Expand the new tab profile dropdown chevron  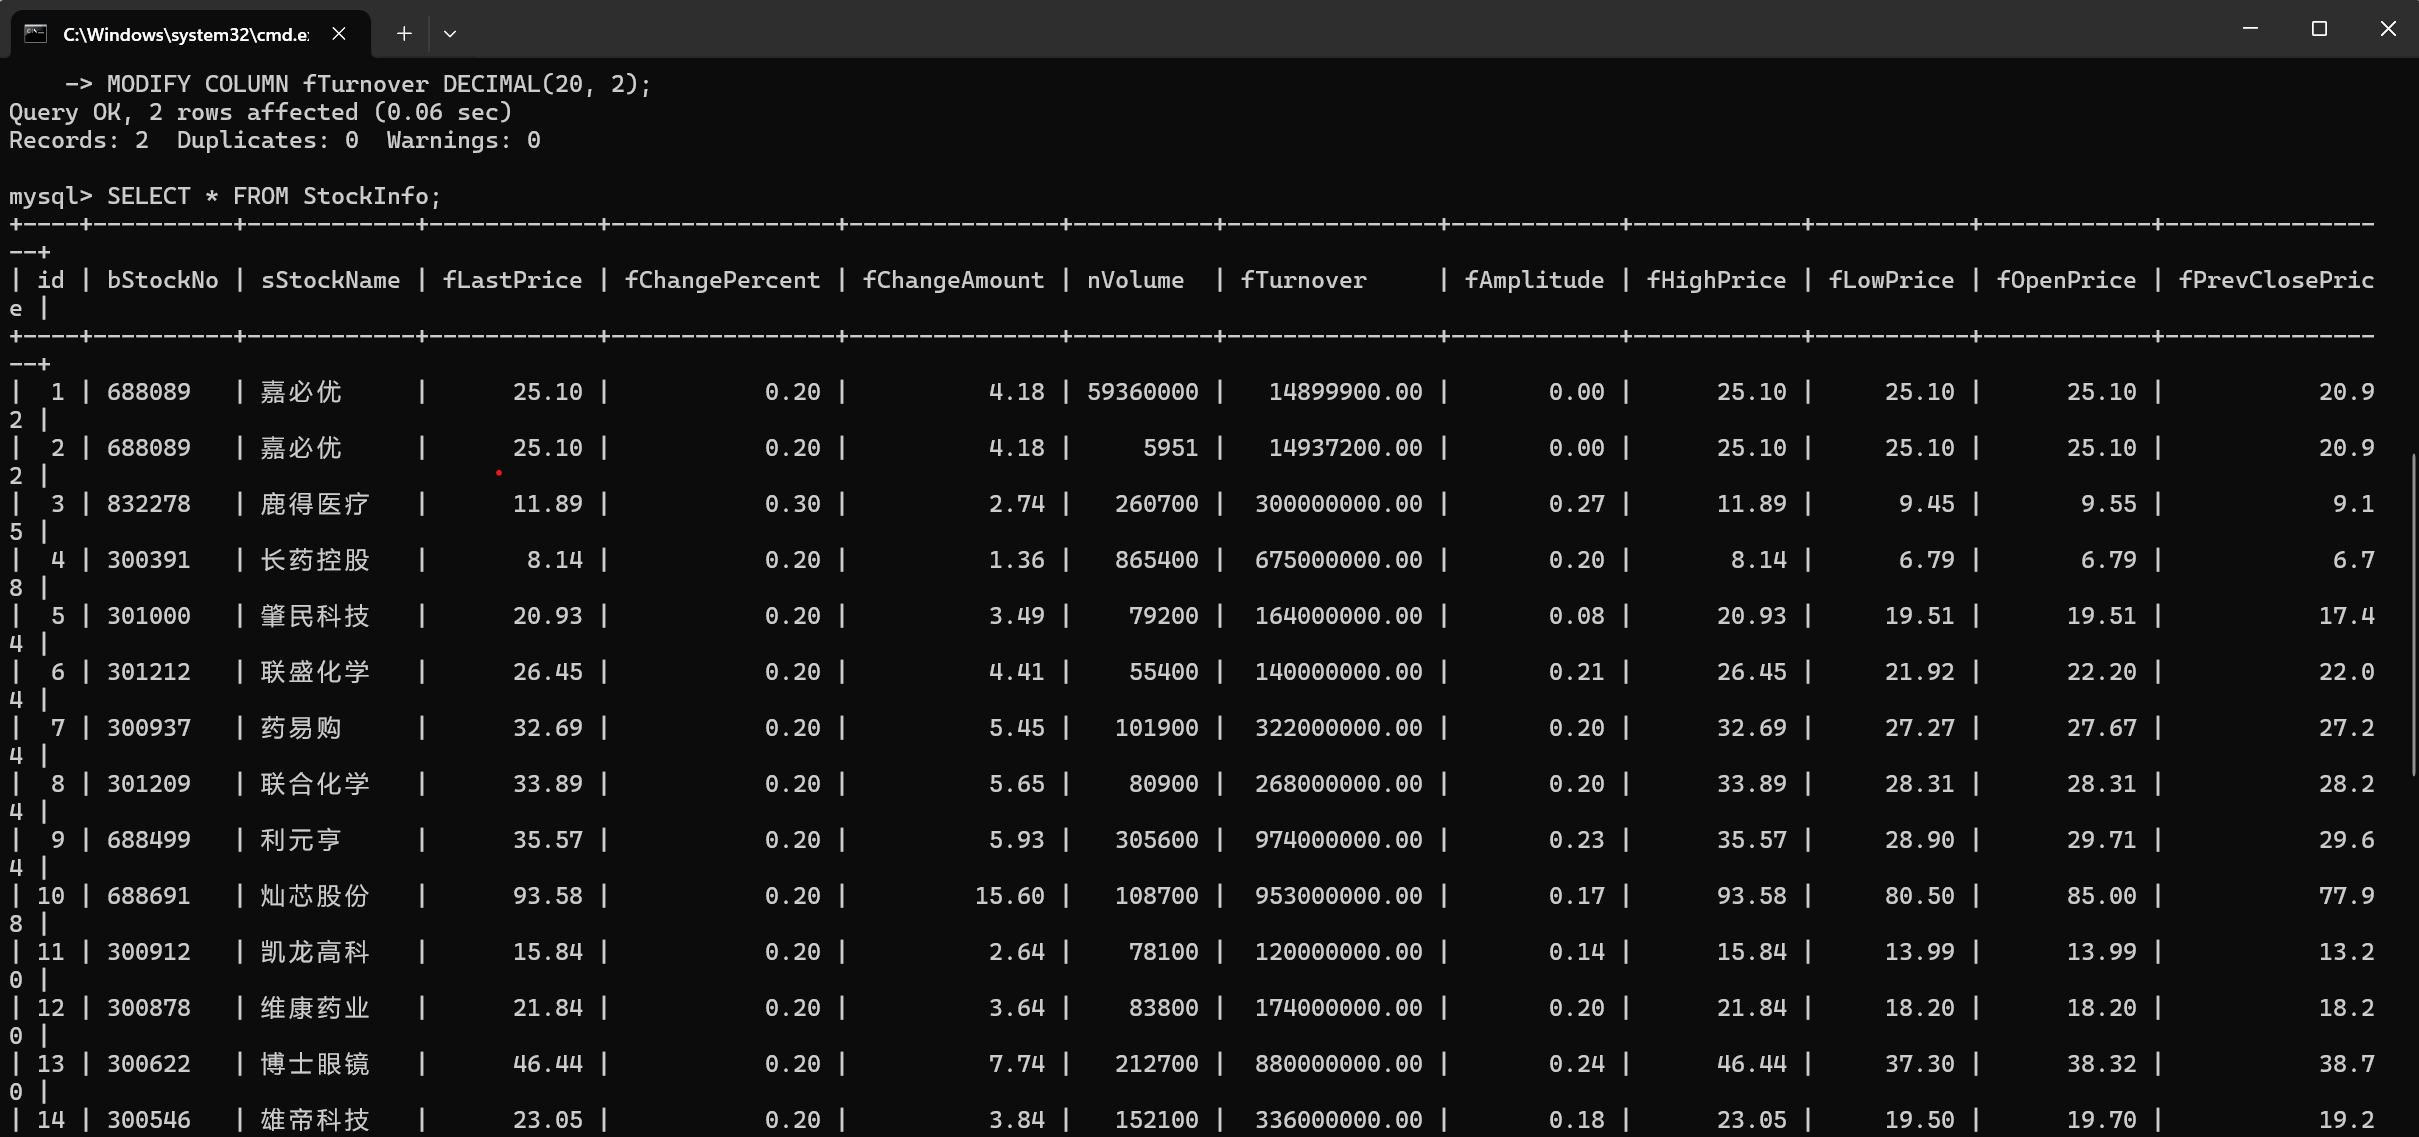[x=450, y=34]
